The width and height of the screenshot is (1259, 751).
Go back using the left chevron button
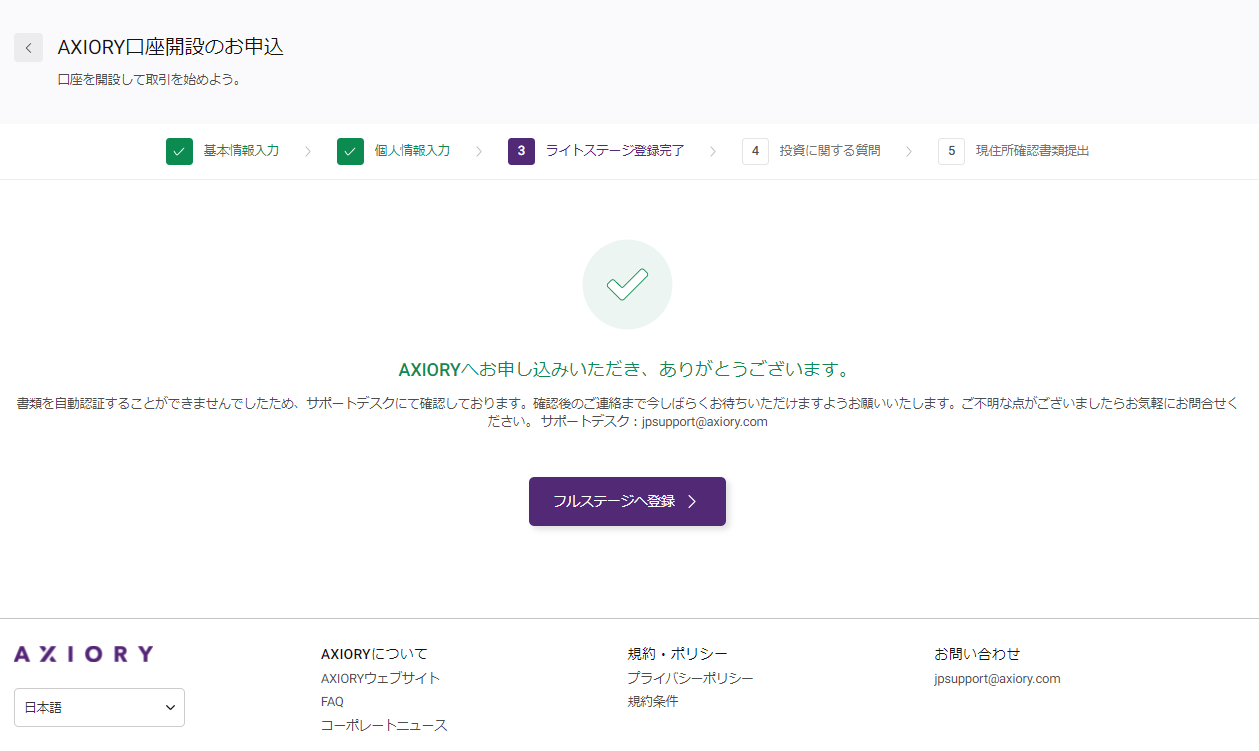28,47
